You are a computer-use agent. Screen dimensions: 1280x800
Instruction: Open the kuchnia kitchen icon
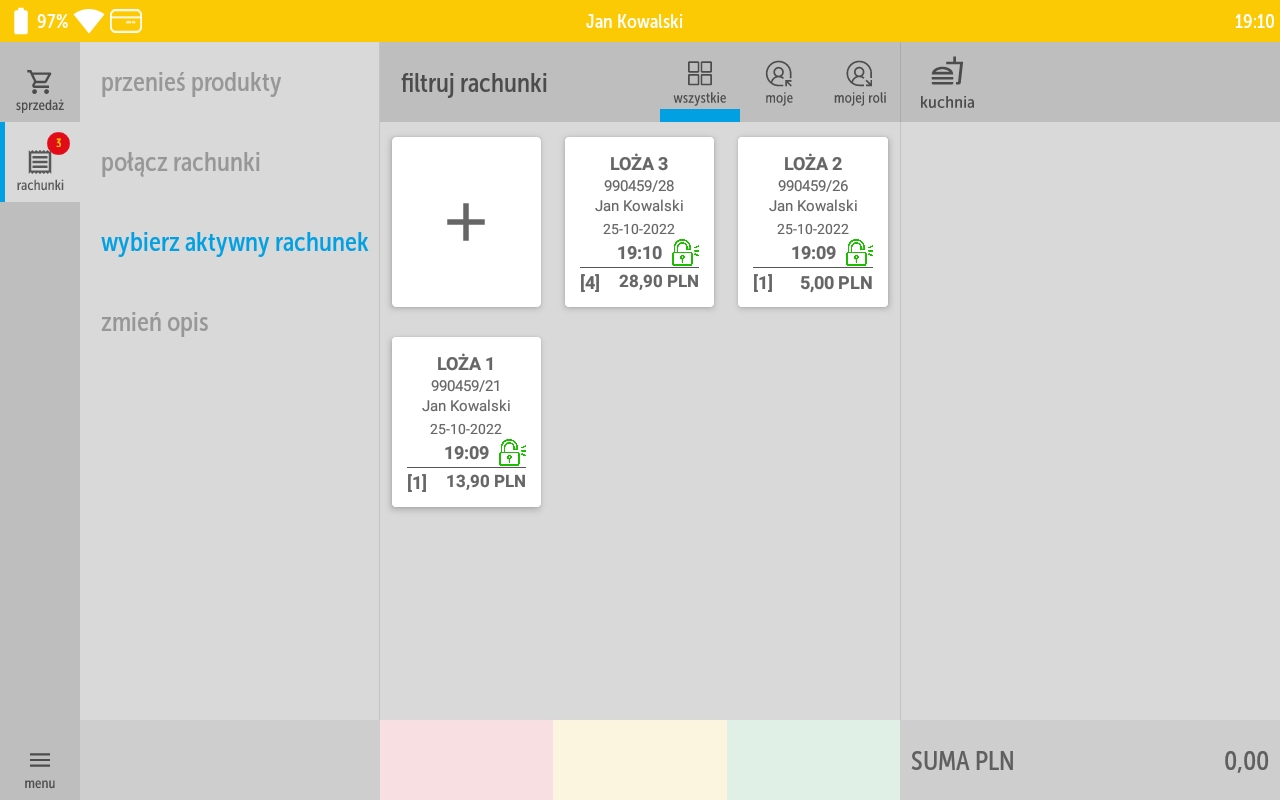click(x=946, y=73)
